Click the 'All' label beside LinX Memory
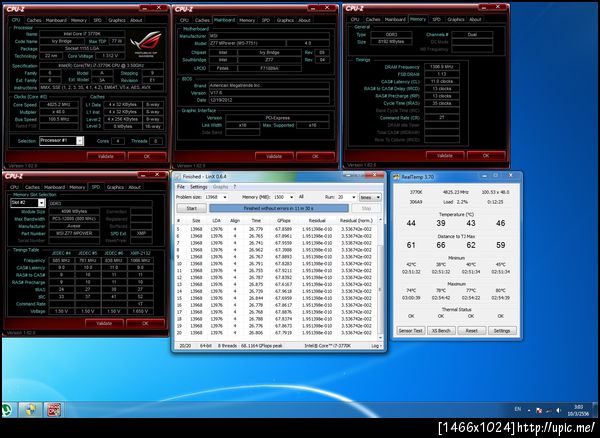Screen dimensions: 600x438 (301, 197)
